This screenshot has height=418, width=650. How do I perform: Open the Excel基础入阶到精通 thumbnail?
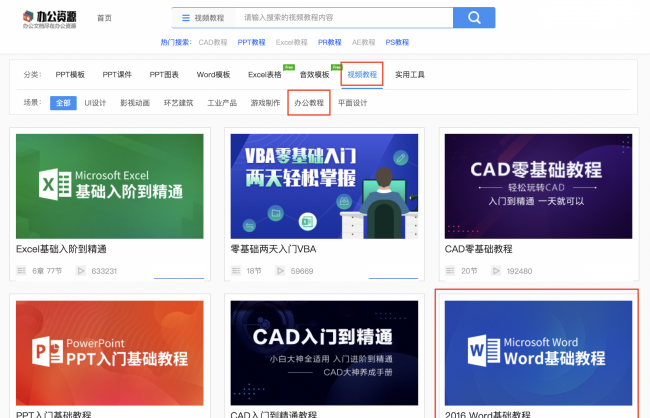(110, 186)
